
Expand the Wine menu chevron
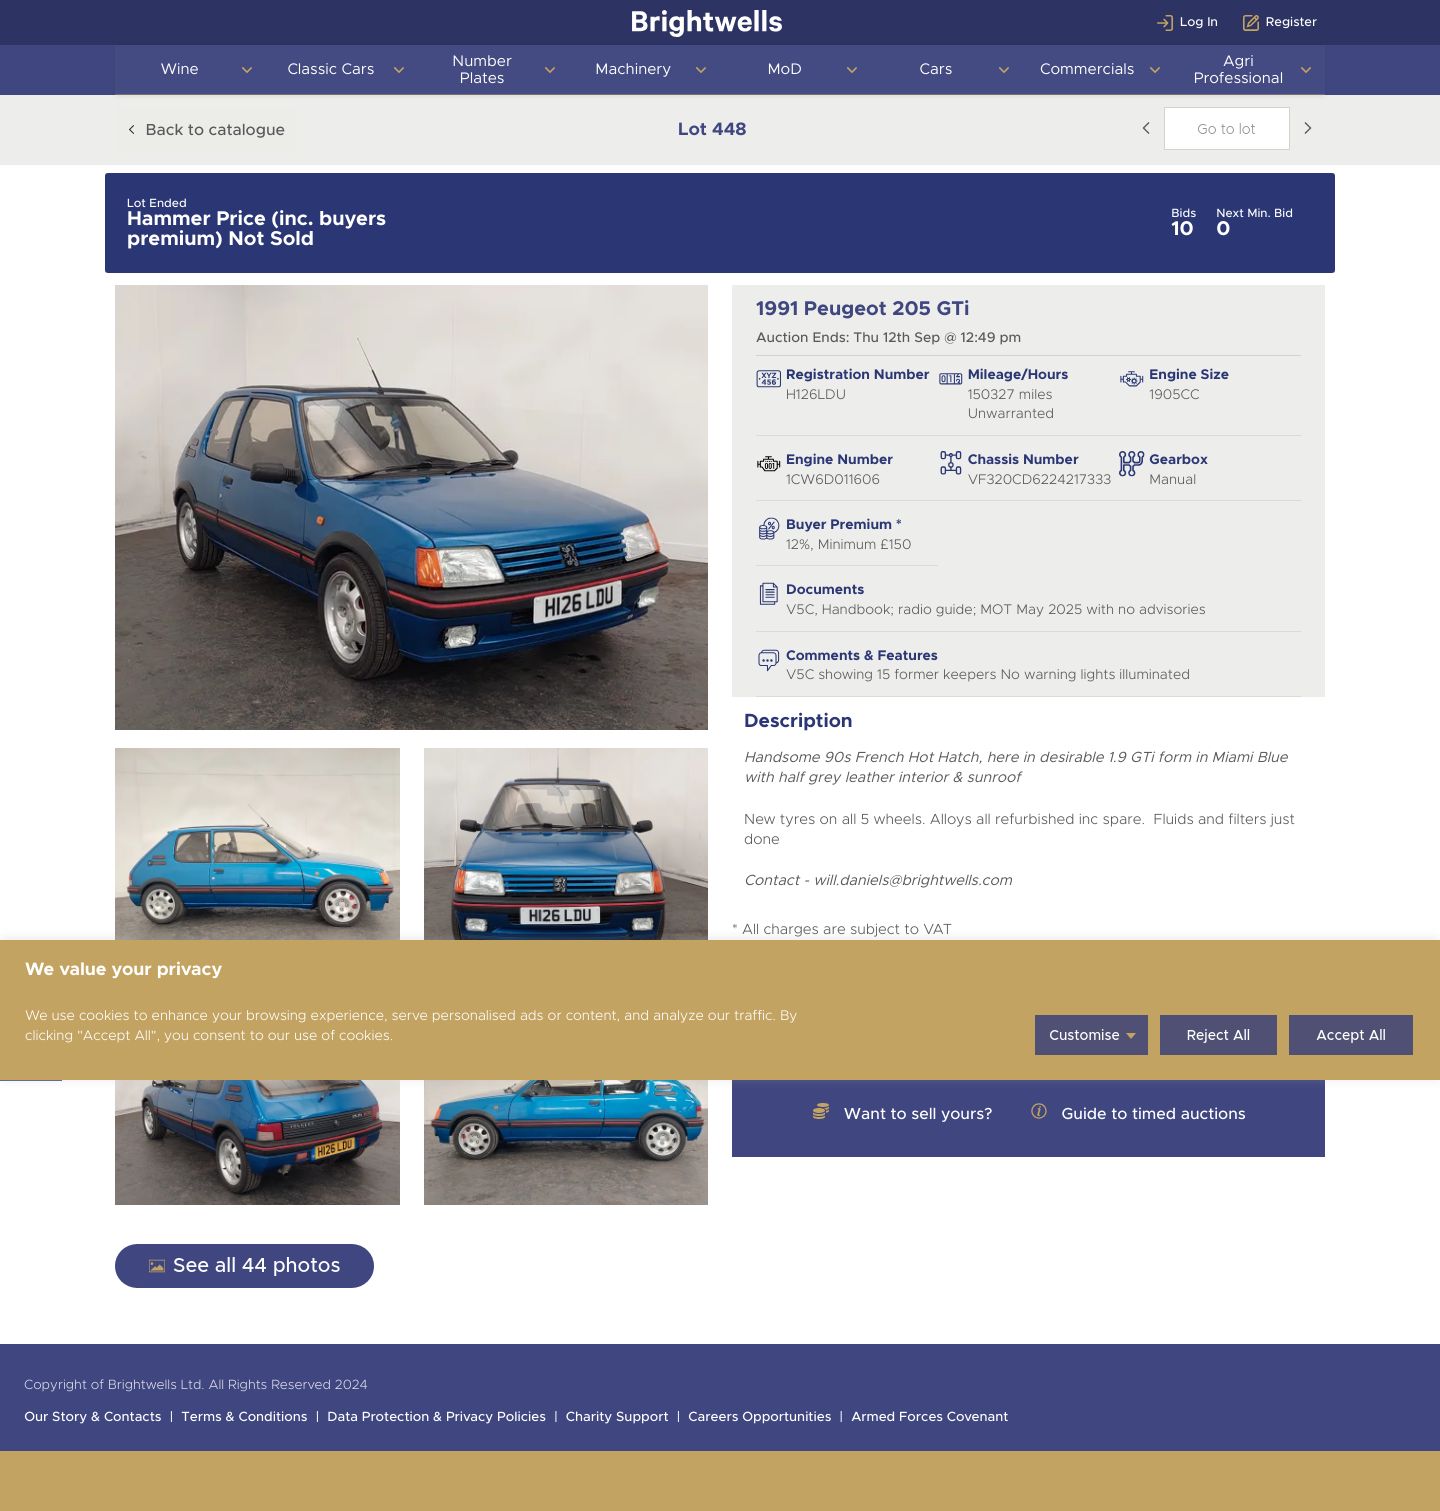point(247,70)
